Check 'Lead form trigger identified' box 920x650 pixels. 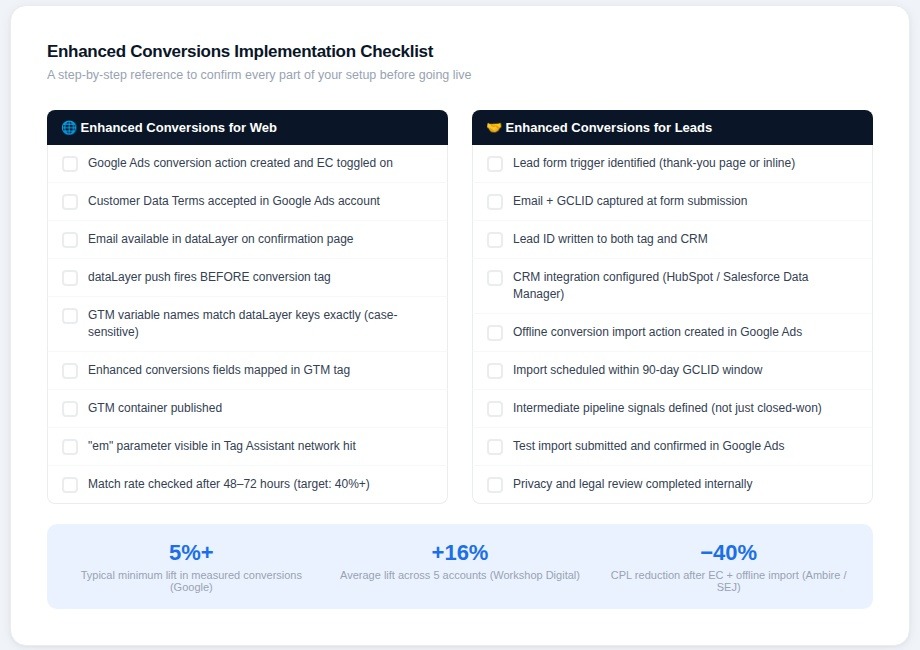coord(495,164)
